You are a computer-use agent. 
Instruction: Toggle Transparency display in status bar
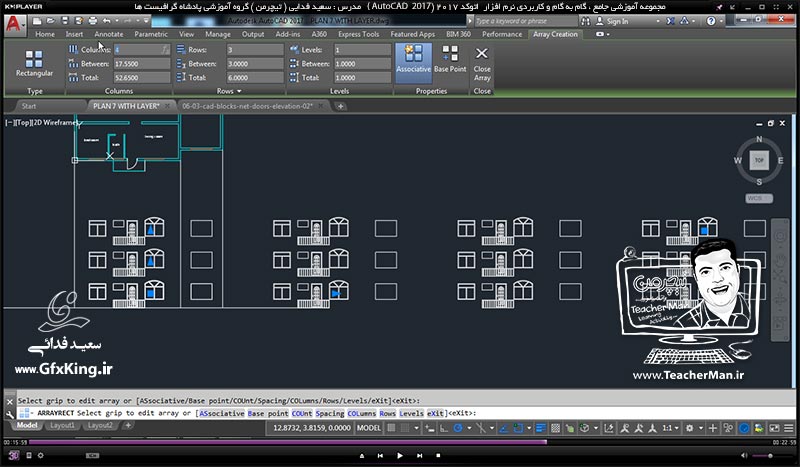click(x=555, y=428)
